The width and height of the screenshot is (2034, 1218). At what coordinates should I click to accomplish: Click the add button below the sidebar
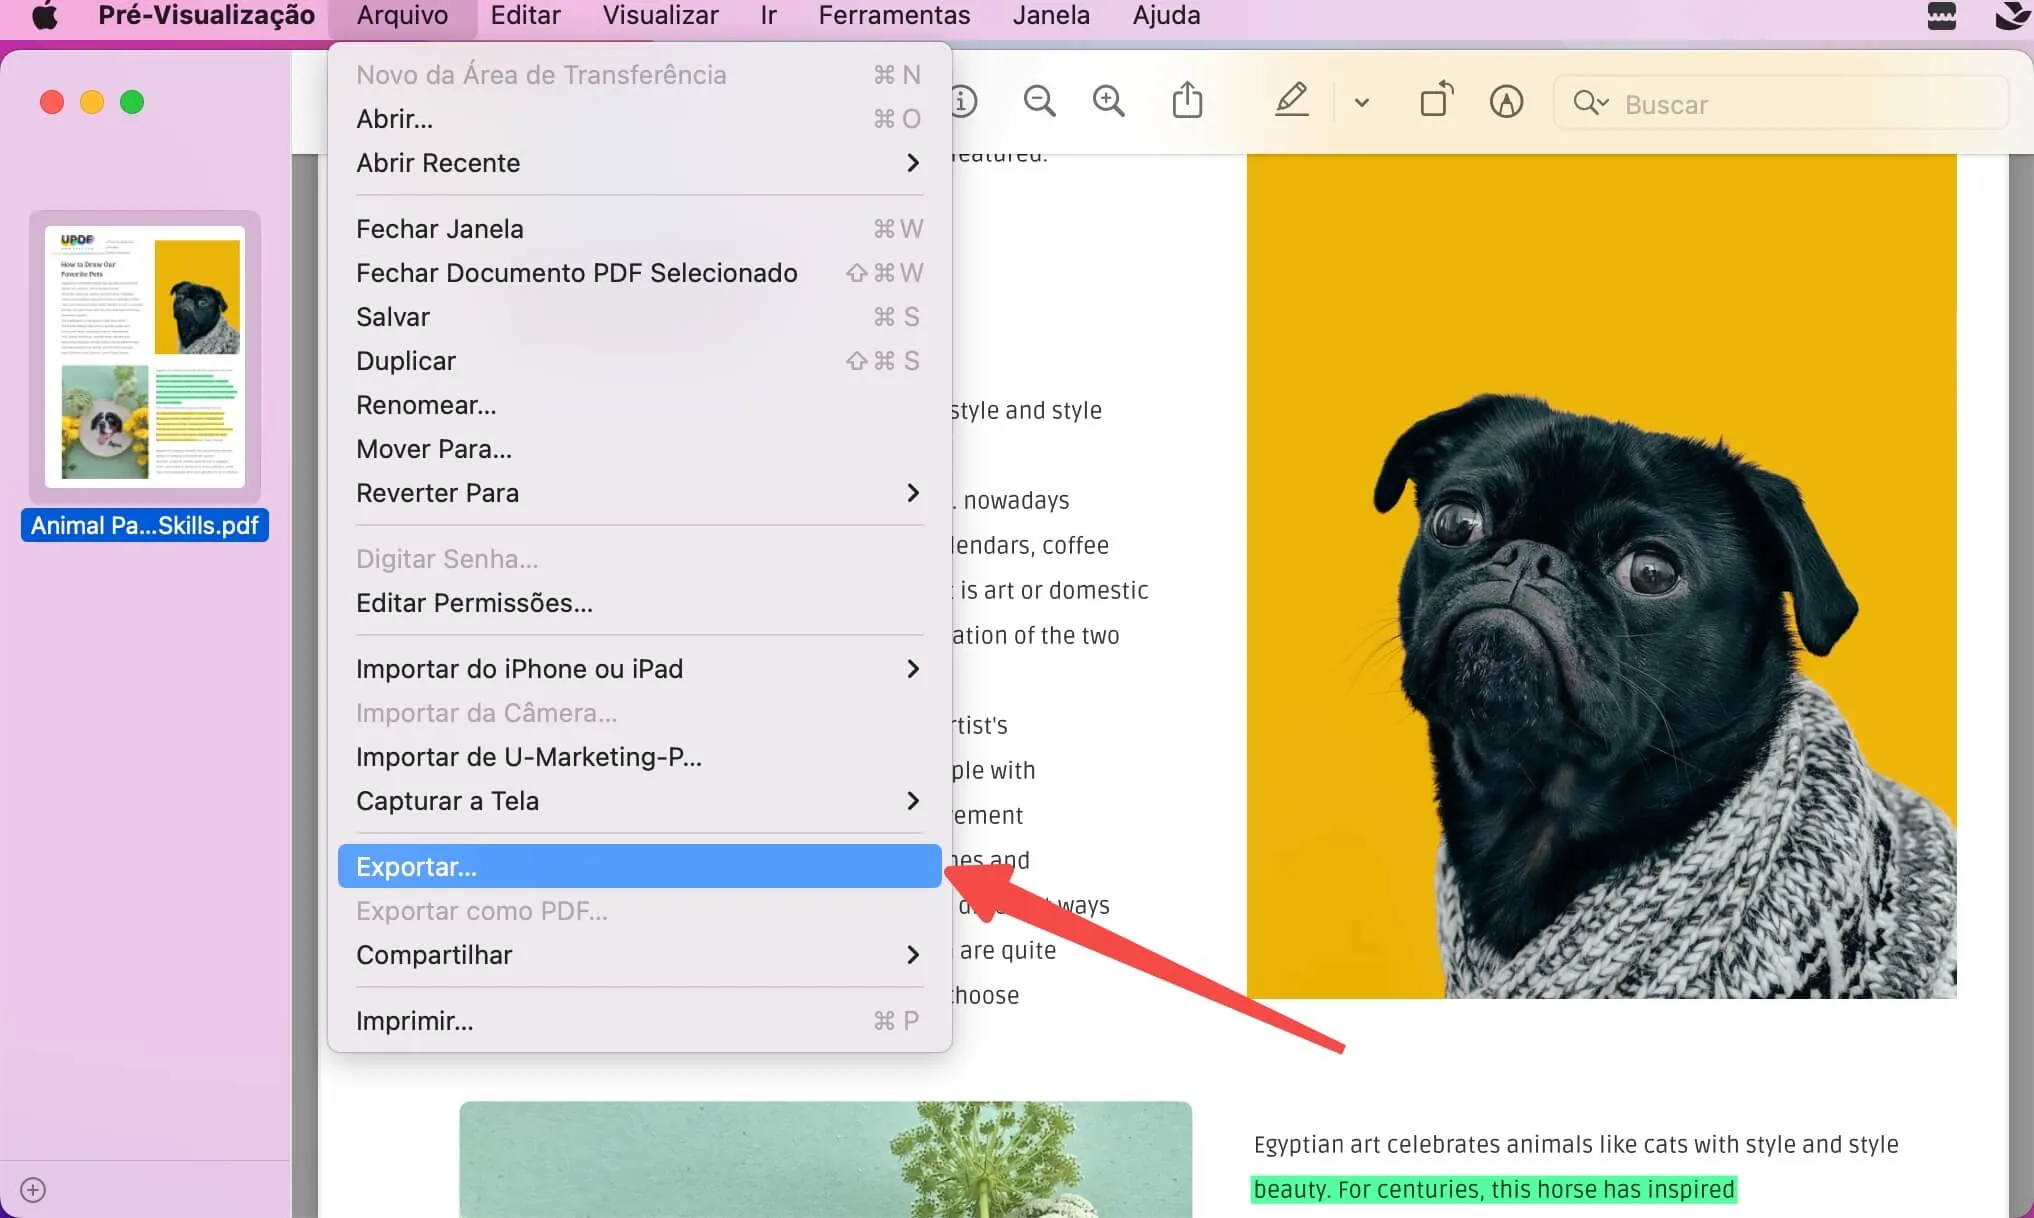pos(32,1190)
